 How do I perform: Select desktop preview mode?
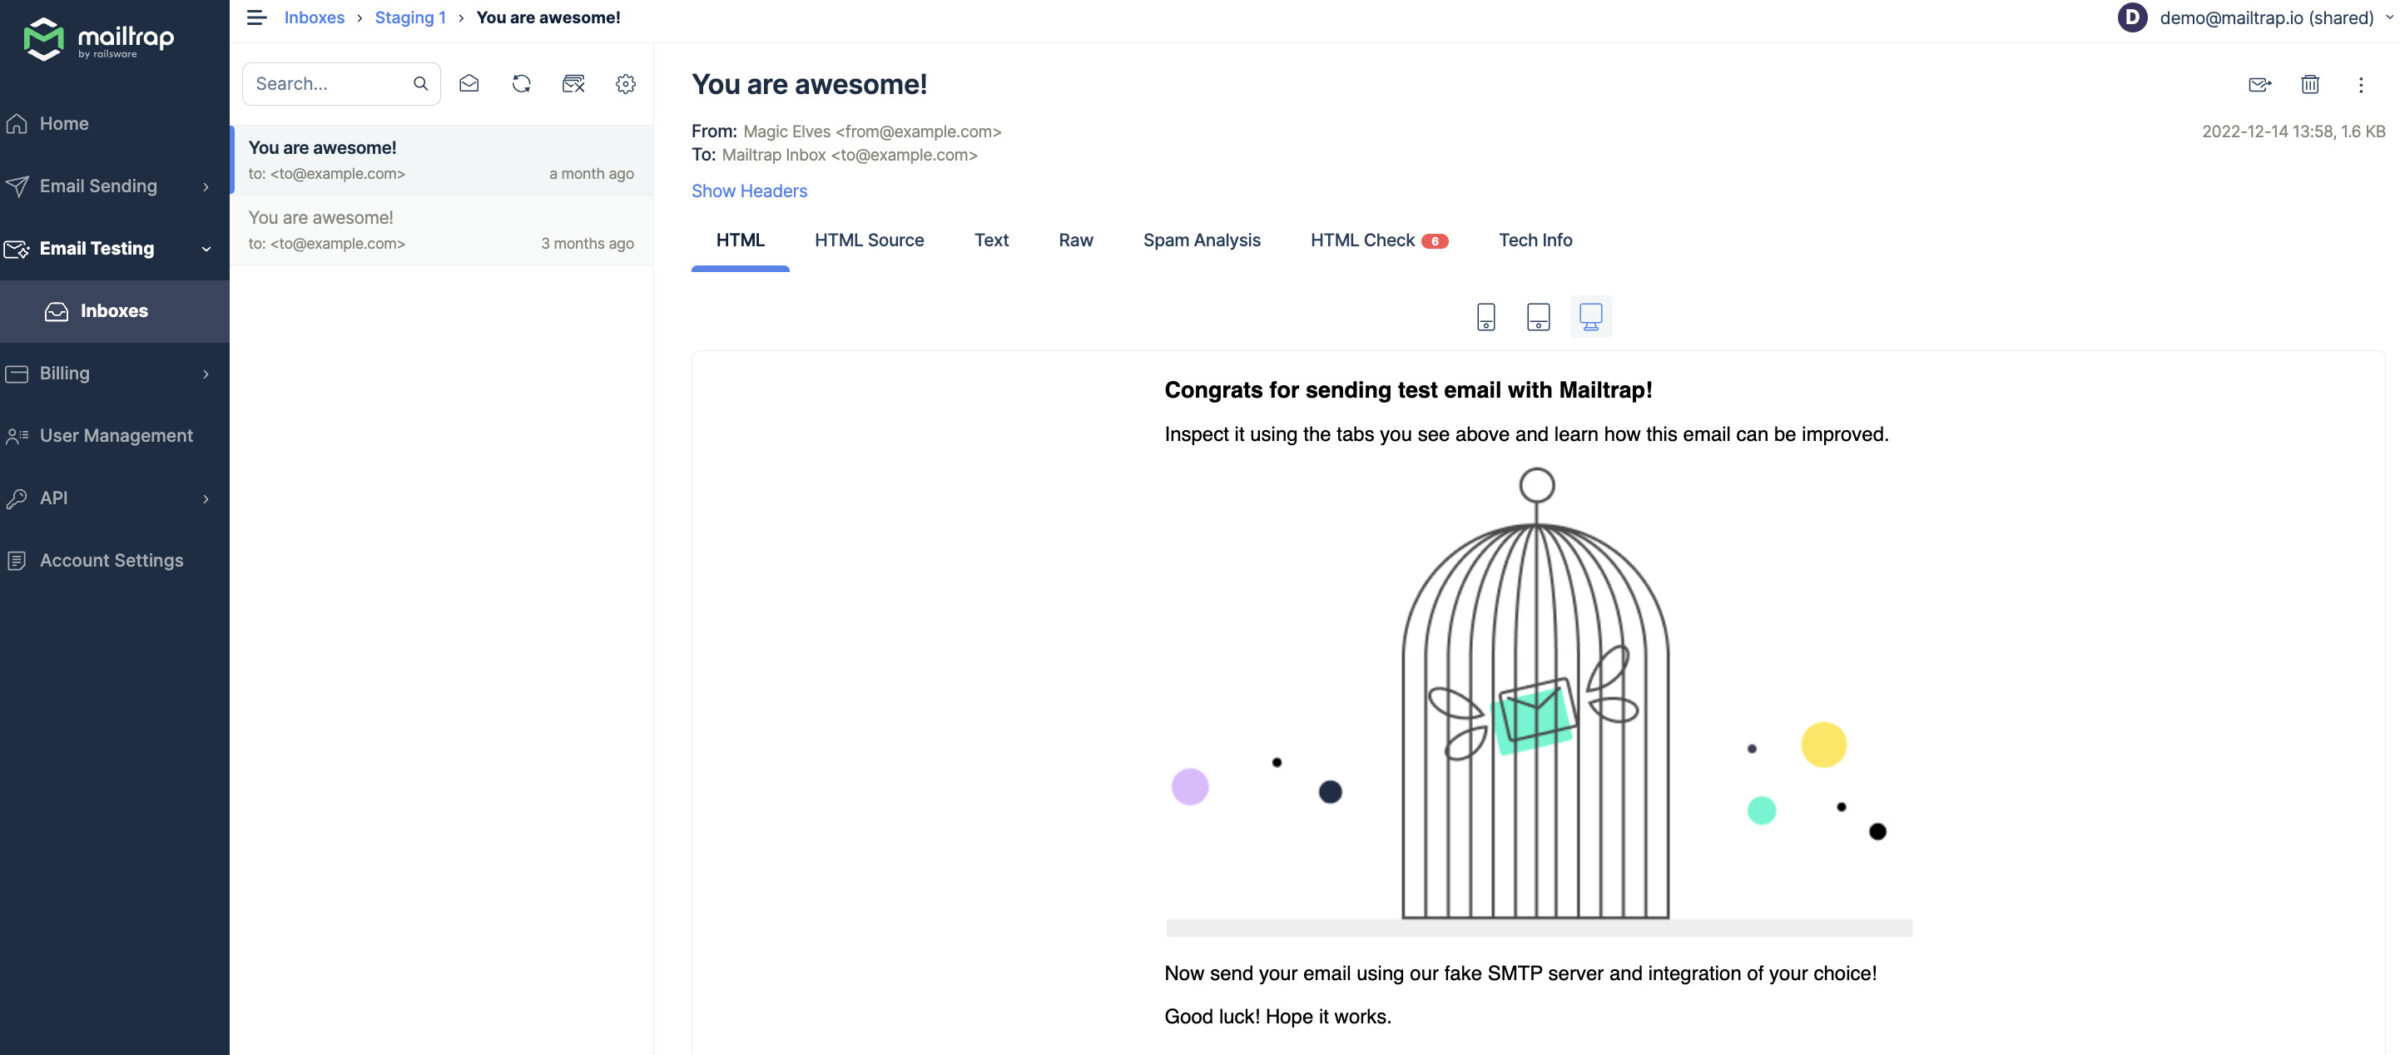[1591, 317]
